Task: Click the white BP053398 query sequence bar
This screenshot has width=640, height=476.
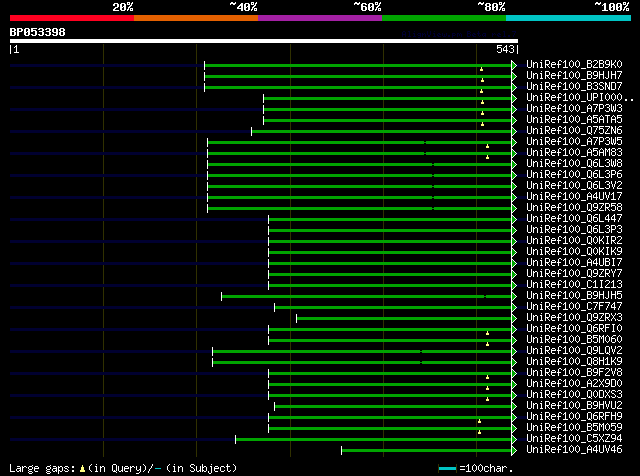Action: coord(264,41)
